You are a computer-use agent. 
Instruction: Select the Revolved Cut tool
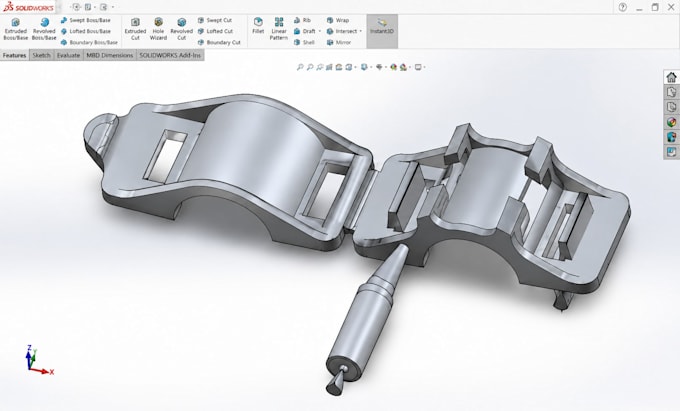coord(181,29)
